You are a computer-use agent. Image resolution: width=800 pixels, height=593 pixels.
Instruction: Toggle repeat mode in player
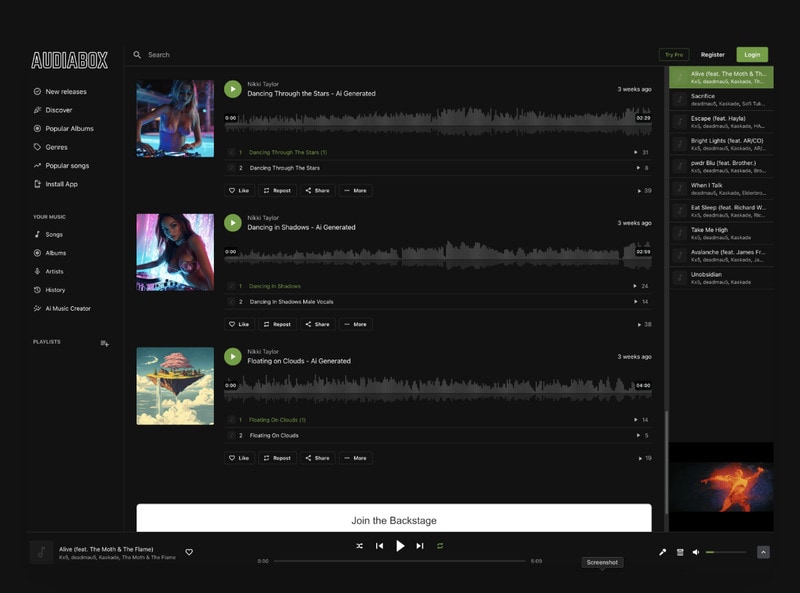(440, 546)
